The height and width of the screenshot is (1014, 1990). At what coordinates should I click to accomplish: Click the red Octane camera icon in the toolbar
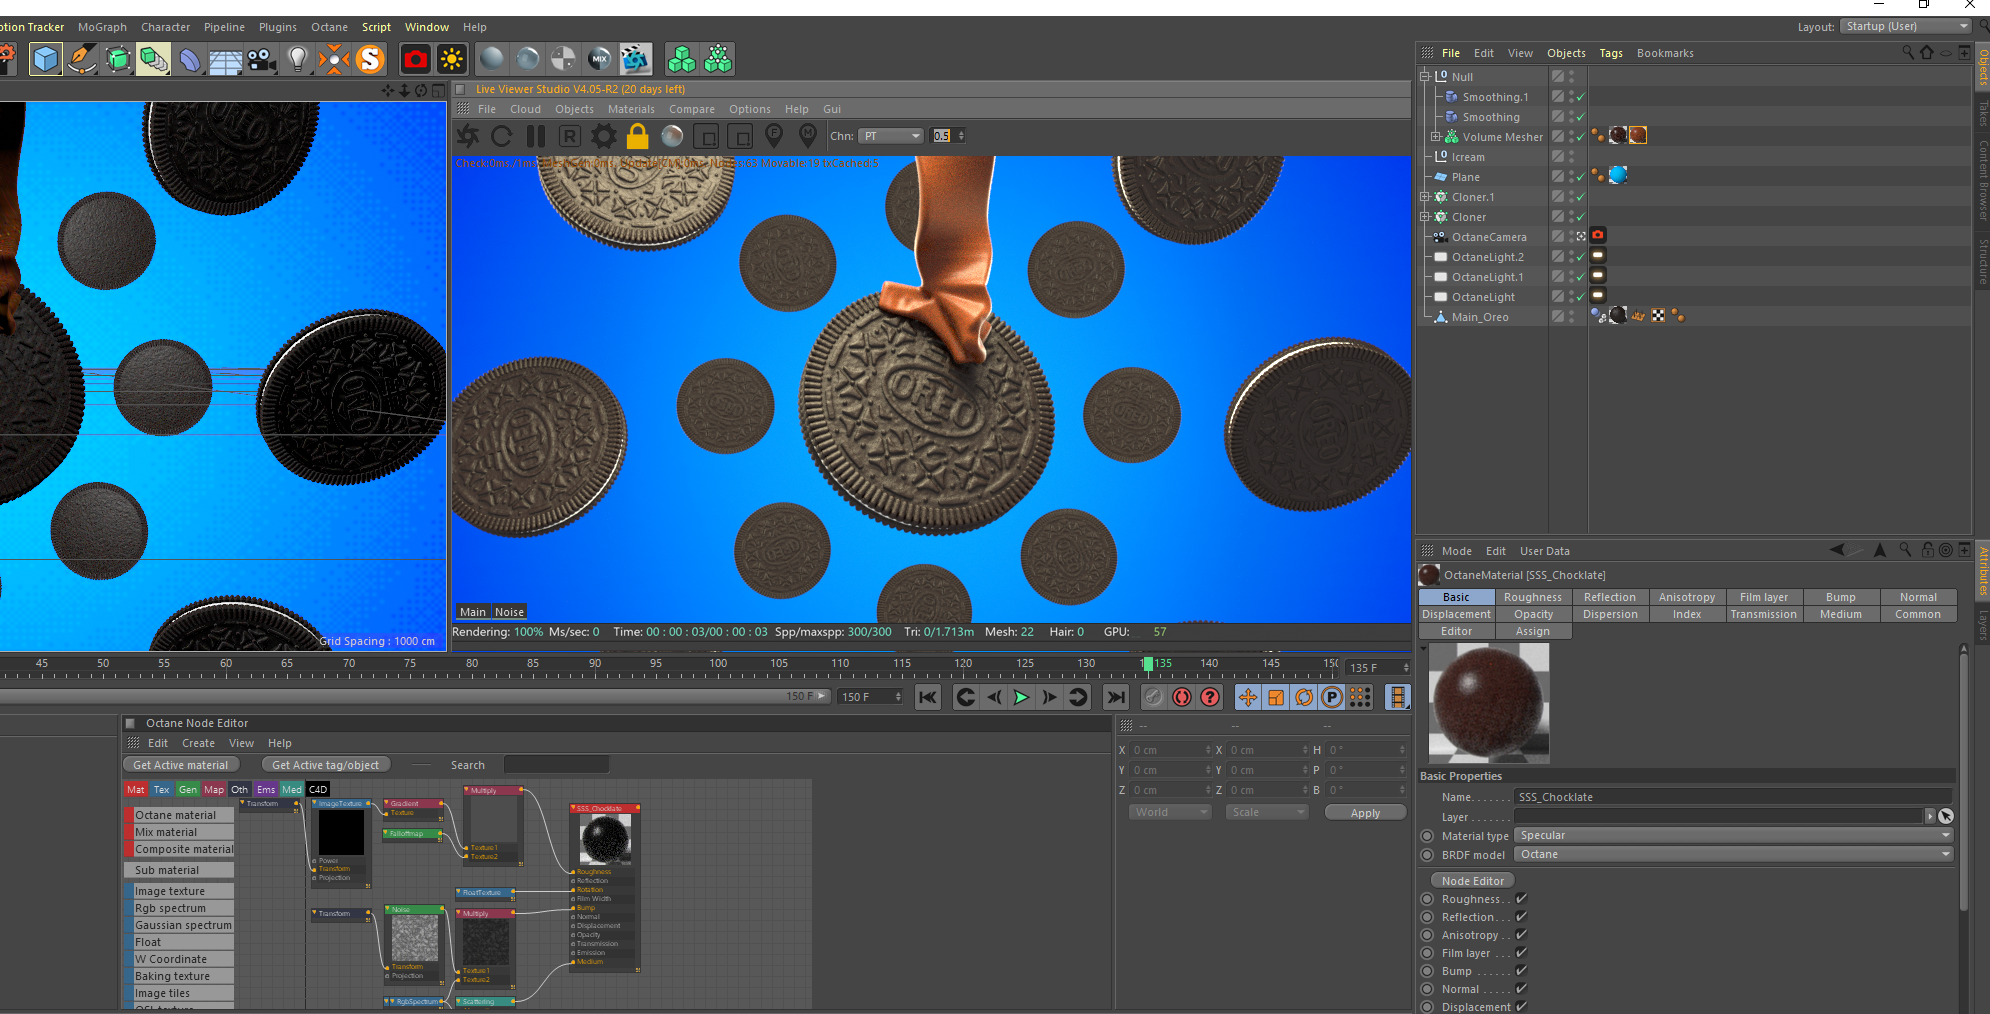click(x=415, y=60)
